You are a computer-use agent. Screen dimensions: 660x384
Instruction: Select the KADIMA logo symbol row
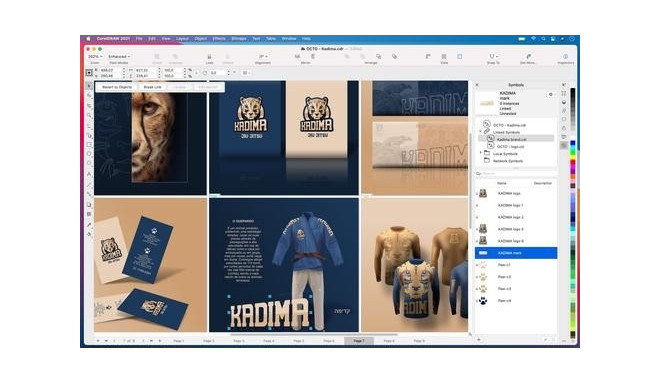point(516,193)
